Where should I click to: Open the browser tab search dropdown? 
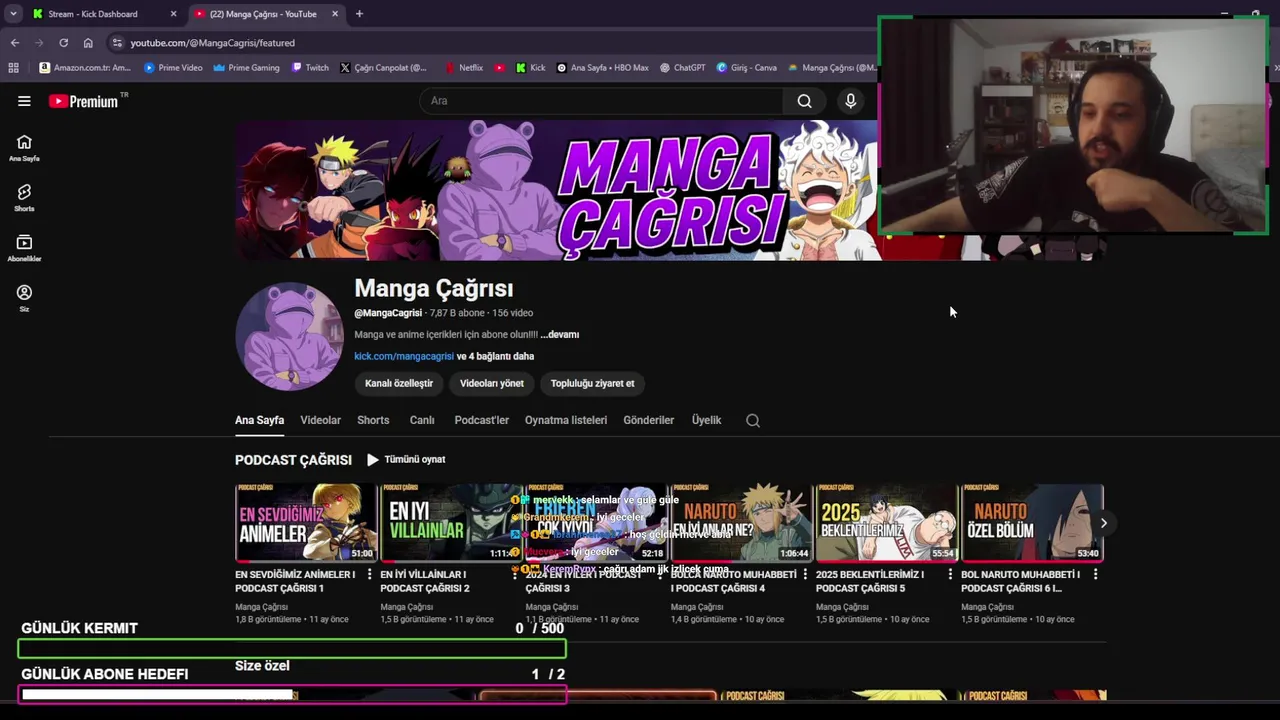pyautogui.click(x=13, y=14)
